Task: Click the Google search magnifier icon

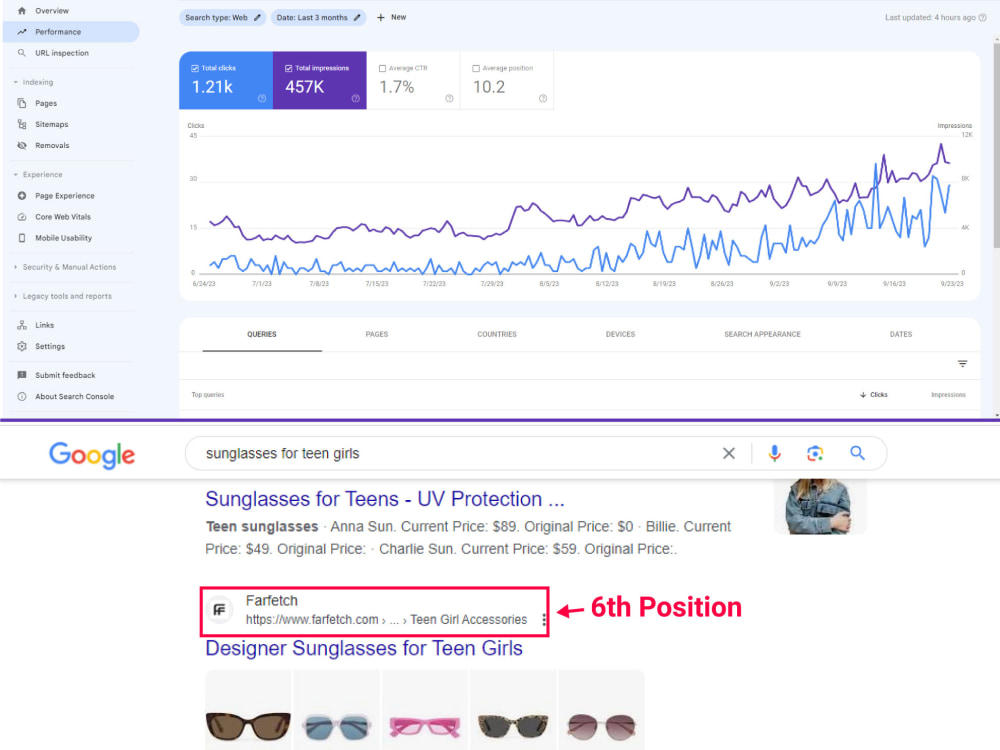Action: (857, 453)
